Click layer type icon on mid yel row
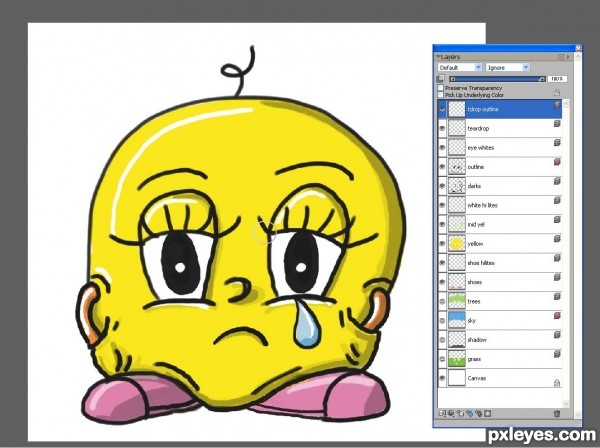The width and height of the screenshot is (600, 448). (557, 220)
